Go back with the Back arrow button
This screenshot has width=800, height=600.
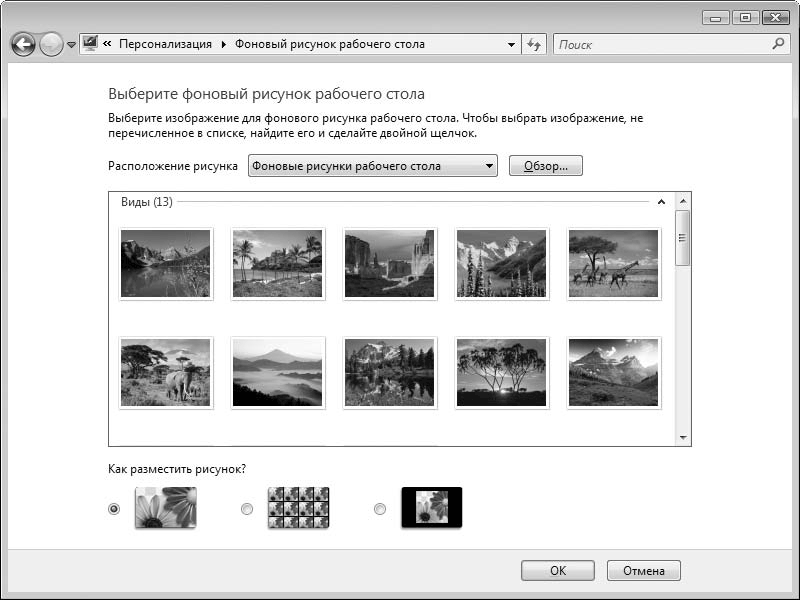point(23,45)
